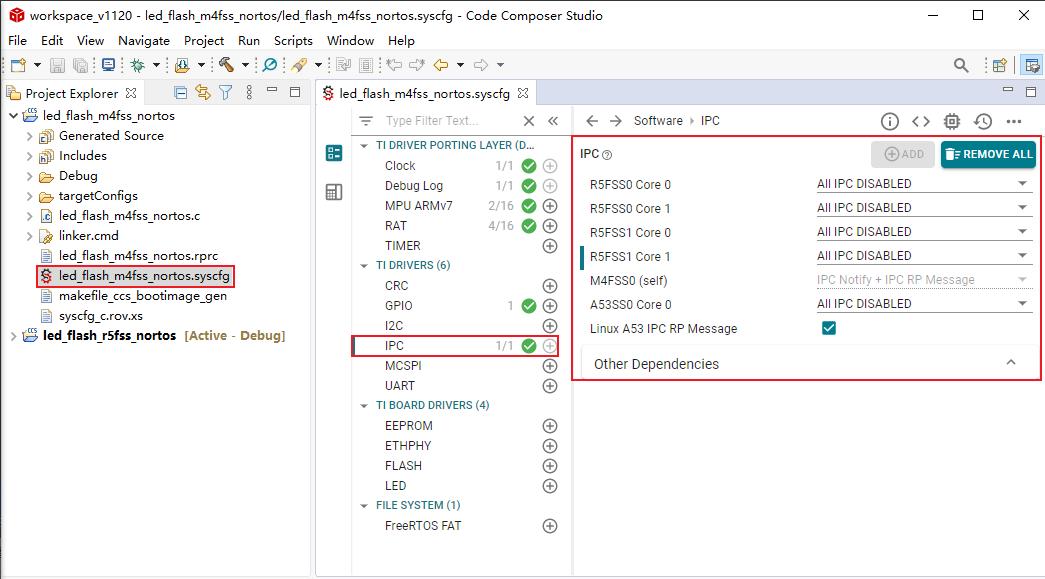Toggle the Linux A53 IPC RP Message checkbox
This screenshot has height=579, width=1045.
pyautogui.click(x=829, y=328)
